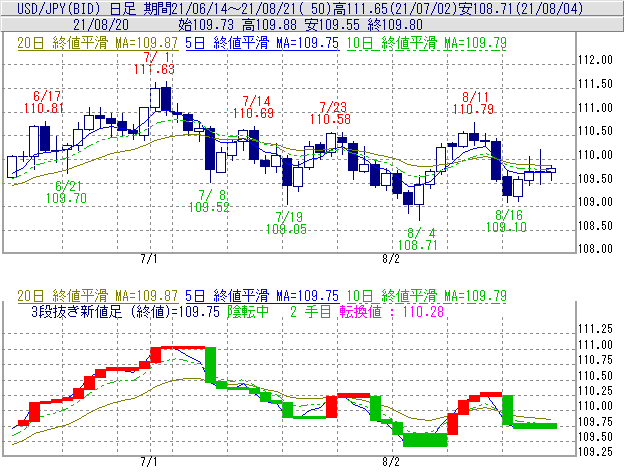This screenshot has height=475, width=624.
Task: Select the 7/1 111.63 high label
Action: (154, 63)
